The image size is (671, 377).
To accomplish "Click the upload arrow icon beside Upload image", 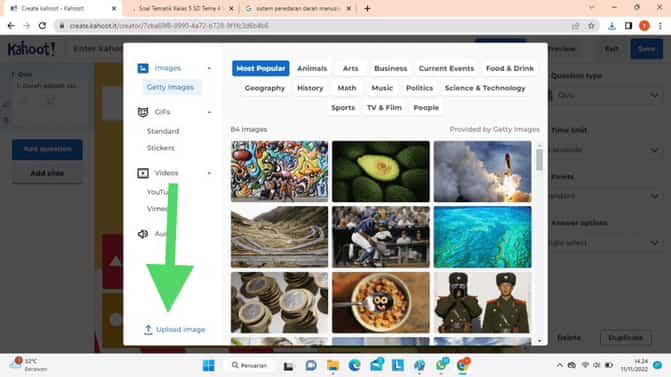I will 148,330.
